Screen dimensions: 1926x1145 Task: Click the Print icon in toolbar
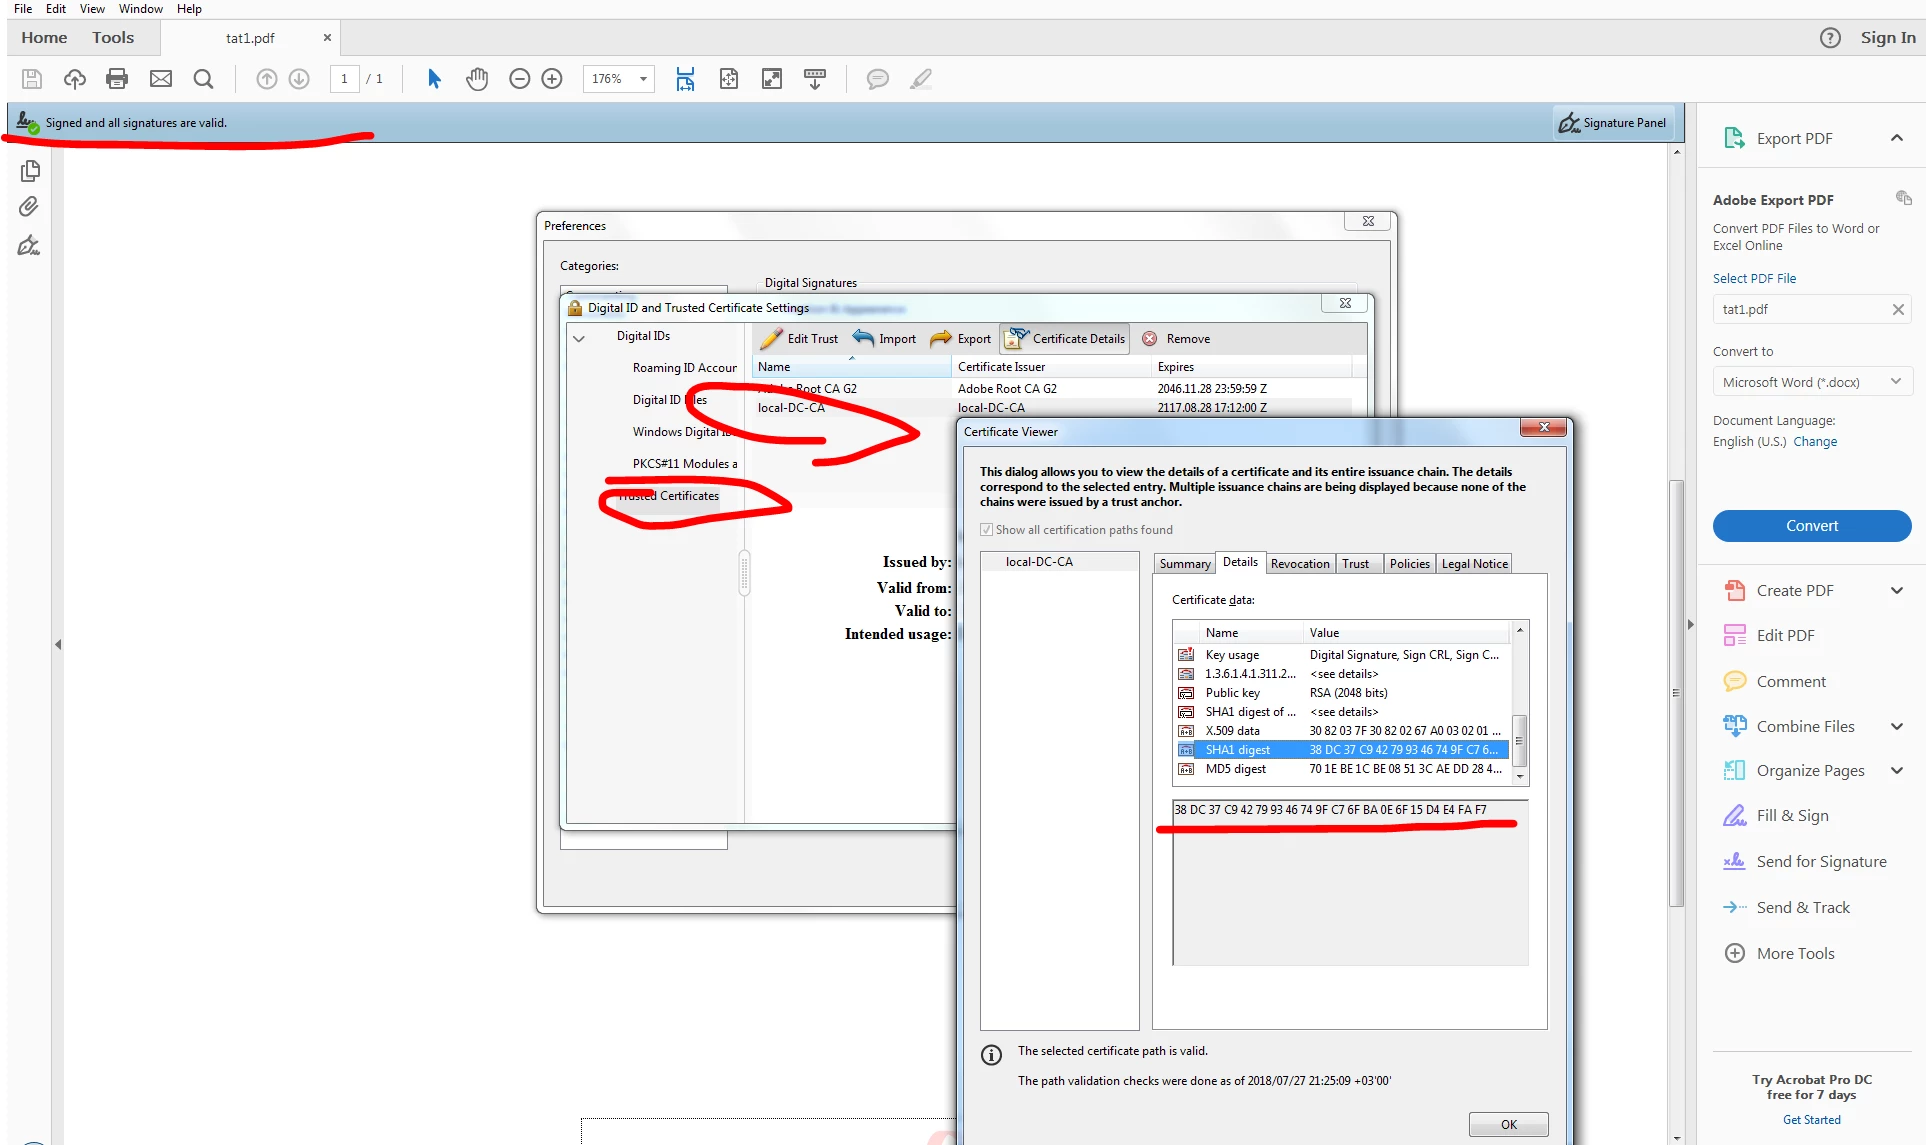coord(117,79)
